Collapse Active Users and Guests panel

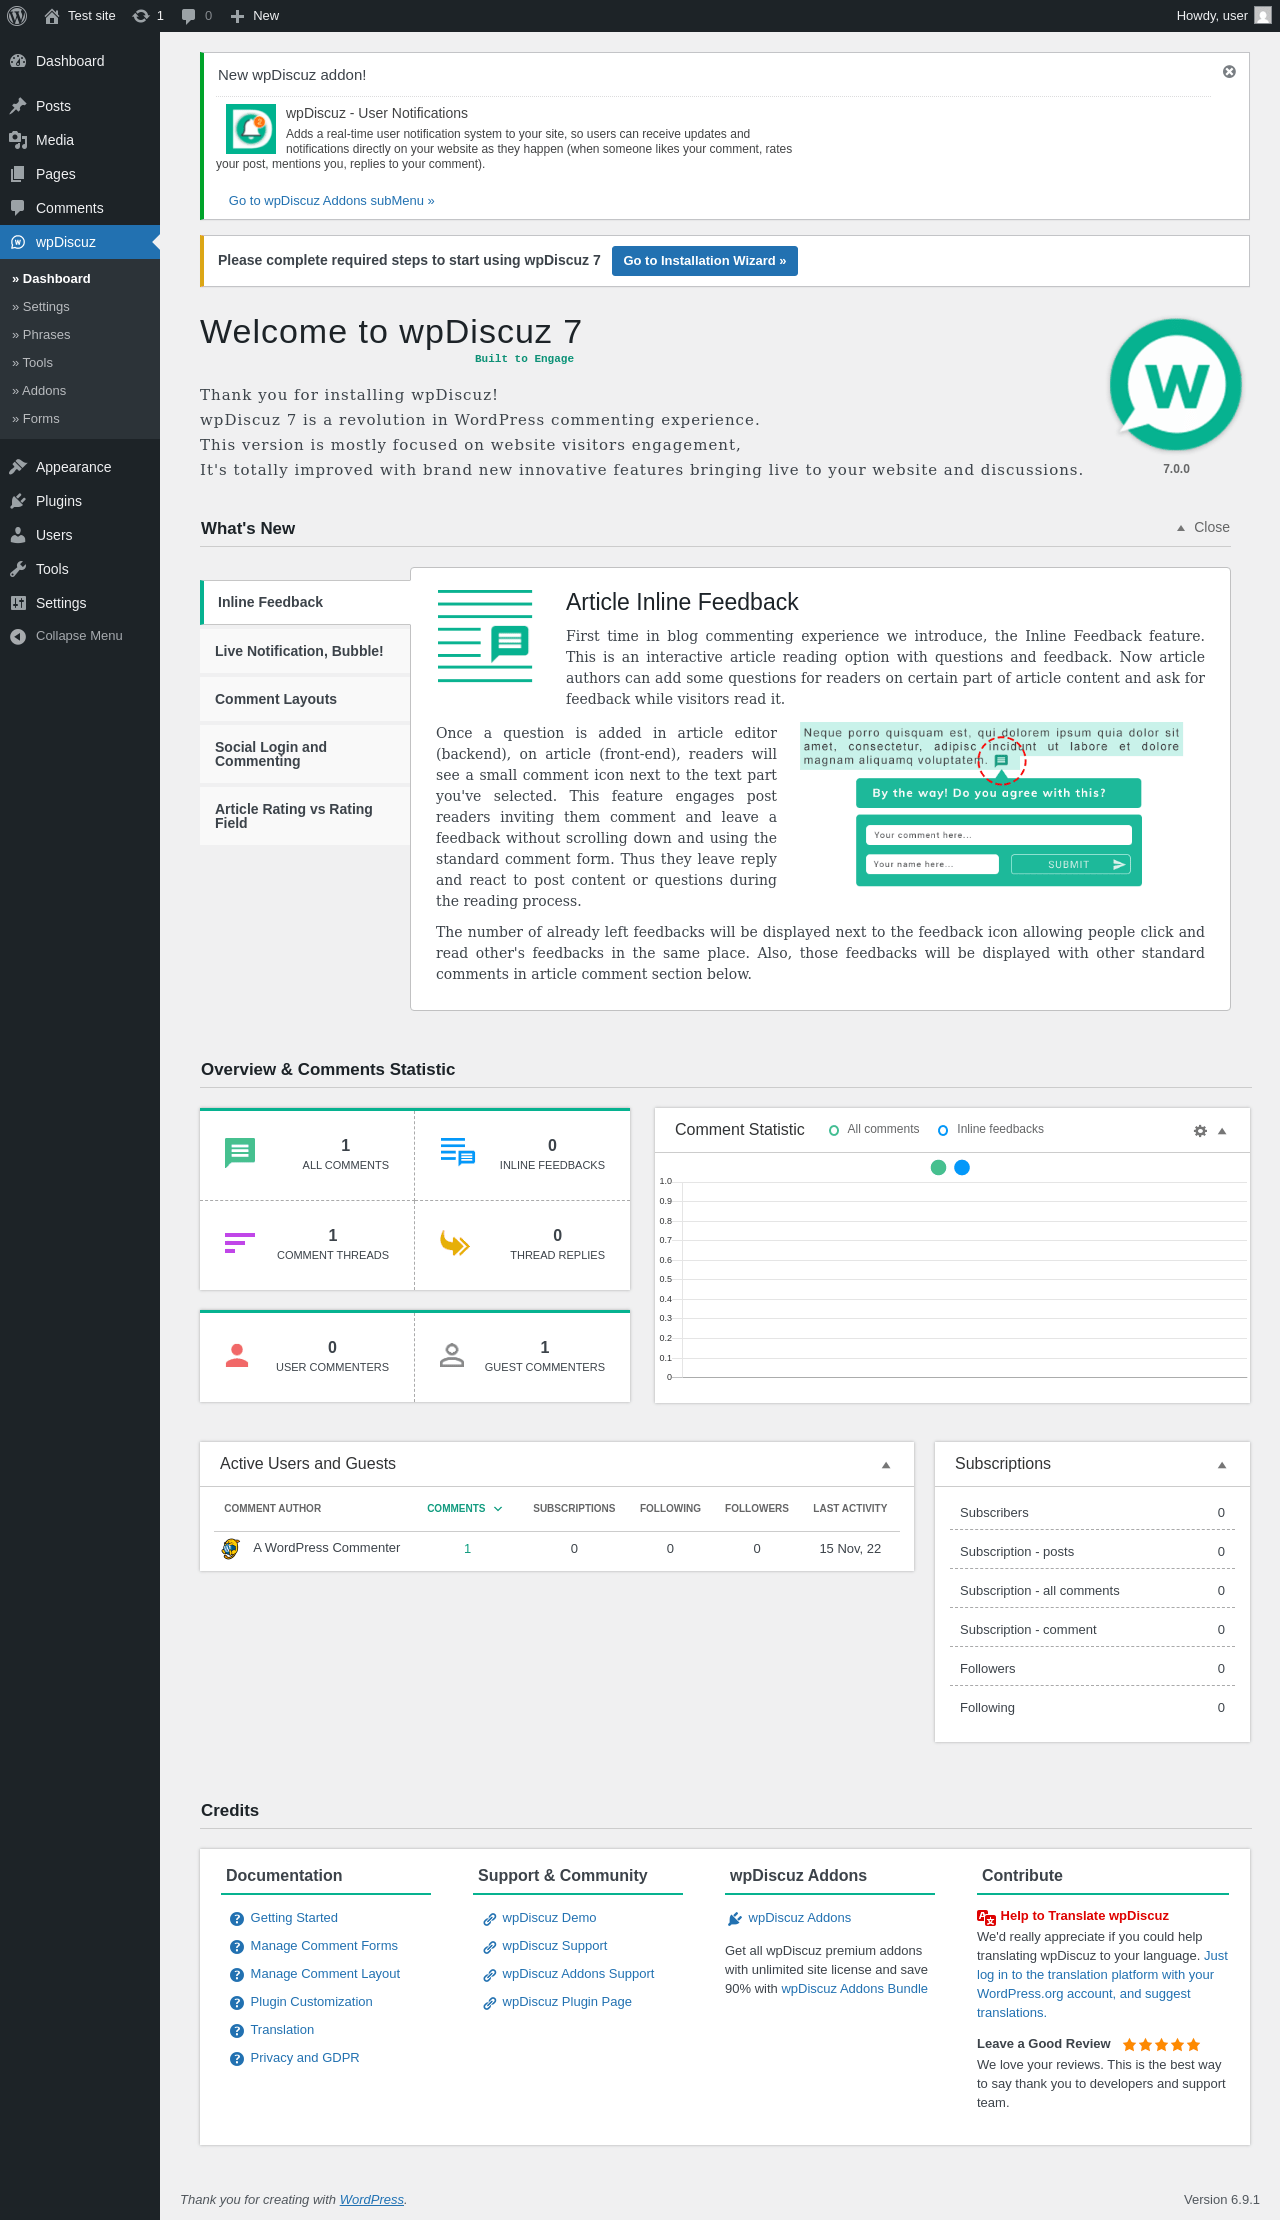point(886,1465)
